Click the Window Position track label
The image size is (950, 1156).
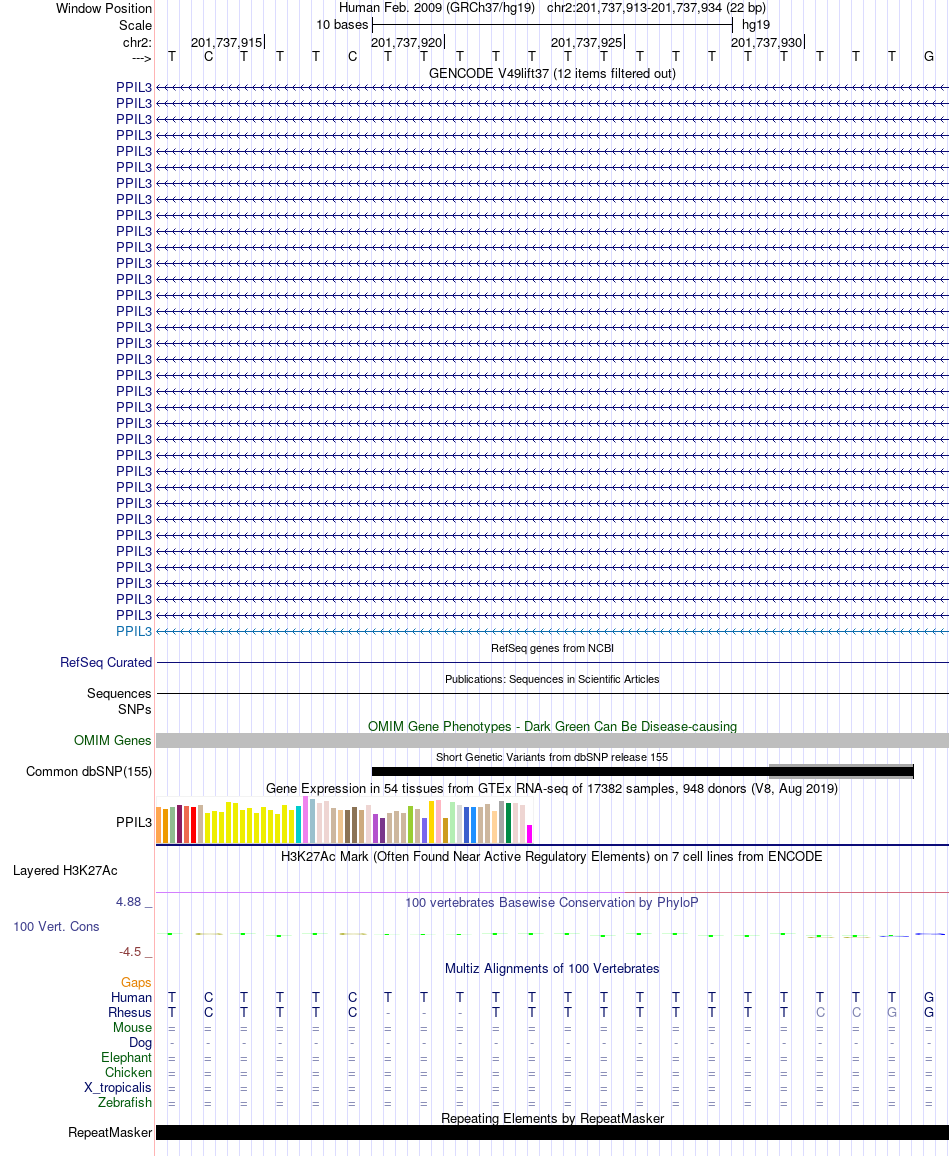(x=104, y=8)
